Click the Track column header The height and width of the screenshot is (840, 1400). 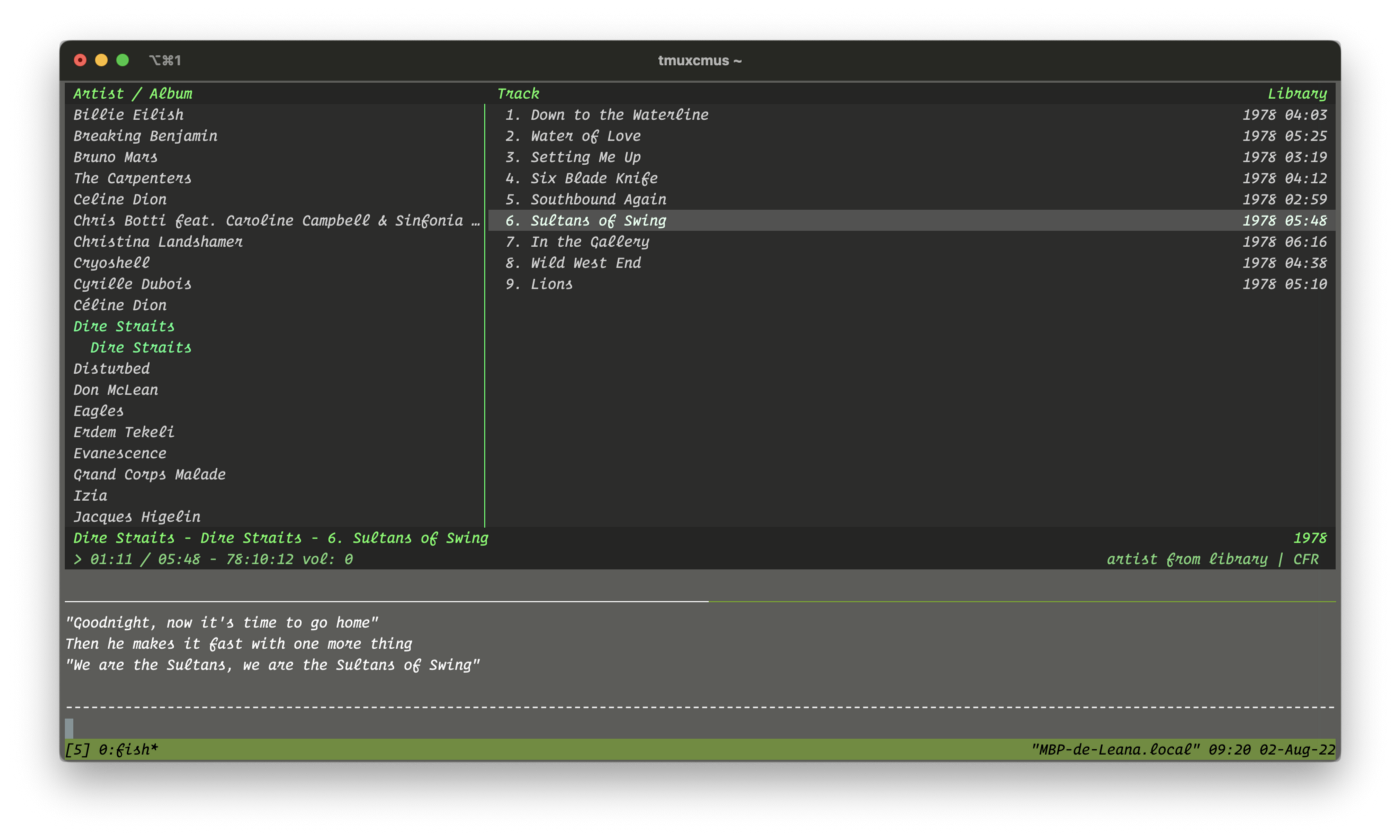(x=519, y=94)
